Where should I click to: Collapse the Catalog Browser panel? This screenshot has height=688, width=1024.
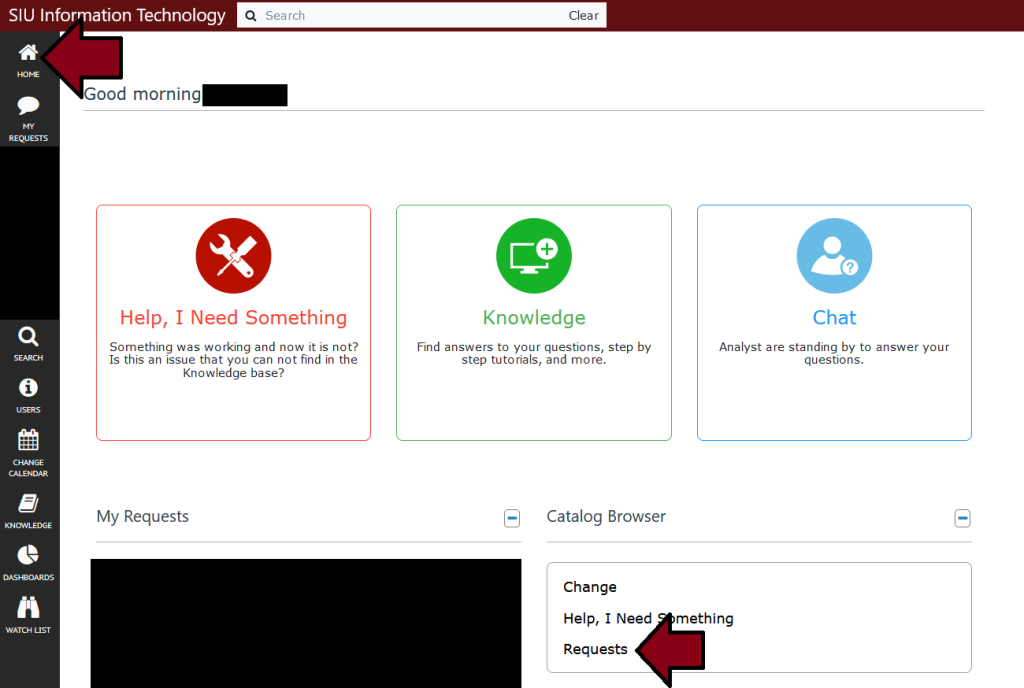tap(962, 518)
